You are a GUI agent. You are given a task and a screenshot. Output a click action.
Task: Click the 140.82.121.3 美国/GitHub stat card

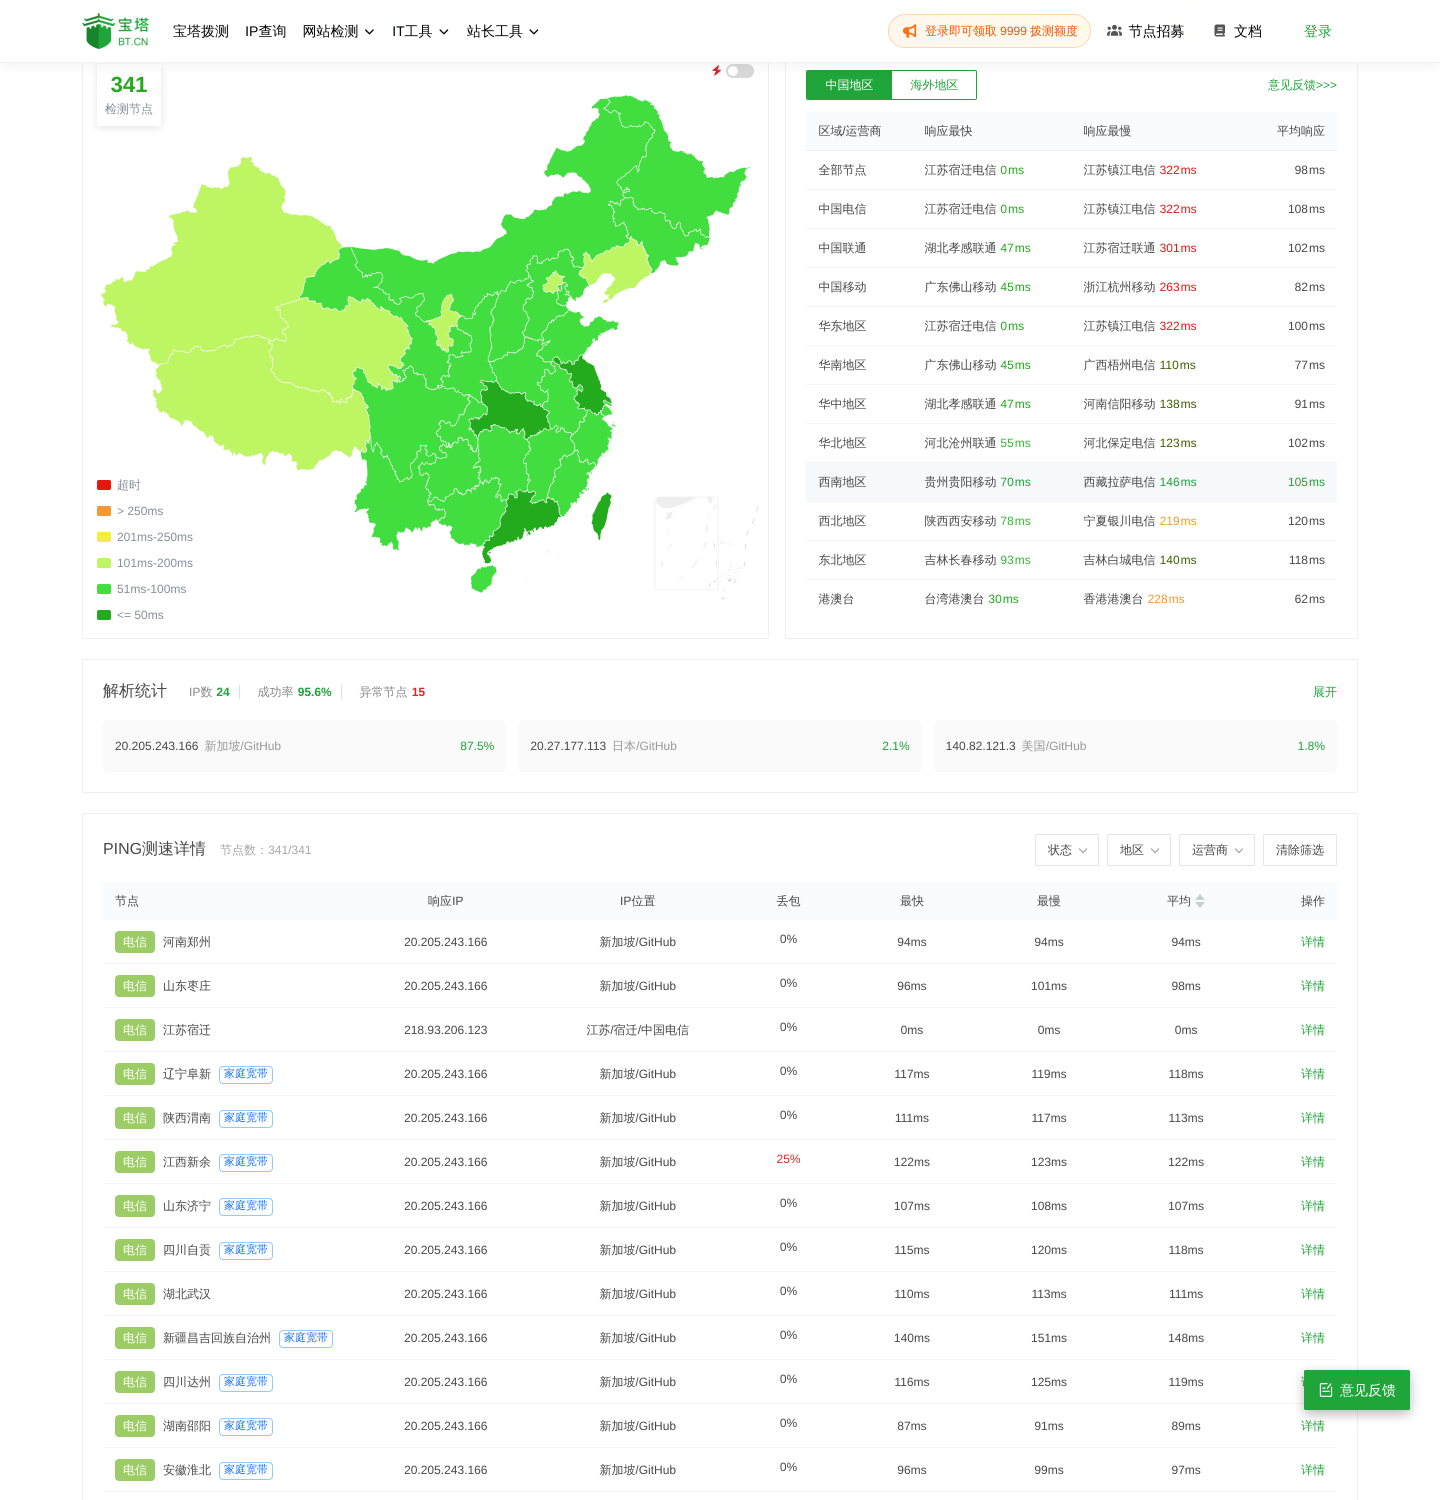[1135, 746]
